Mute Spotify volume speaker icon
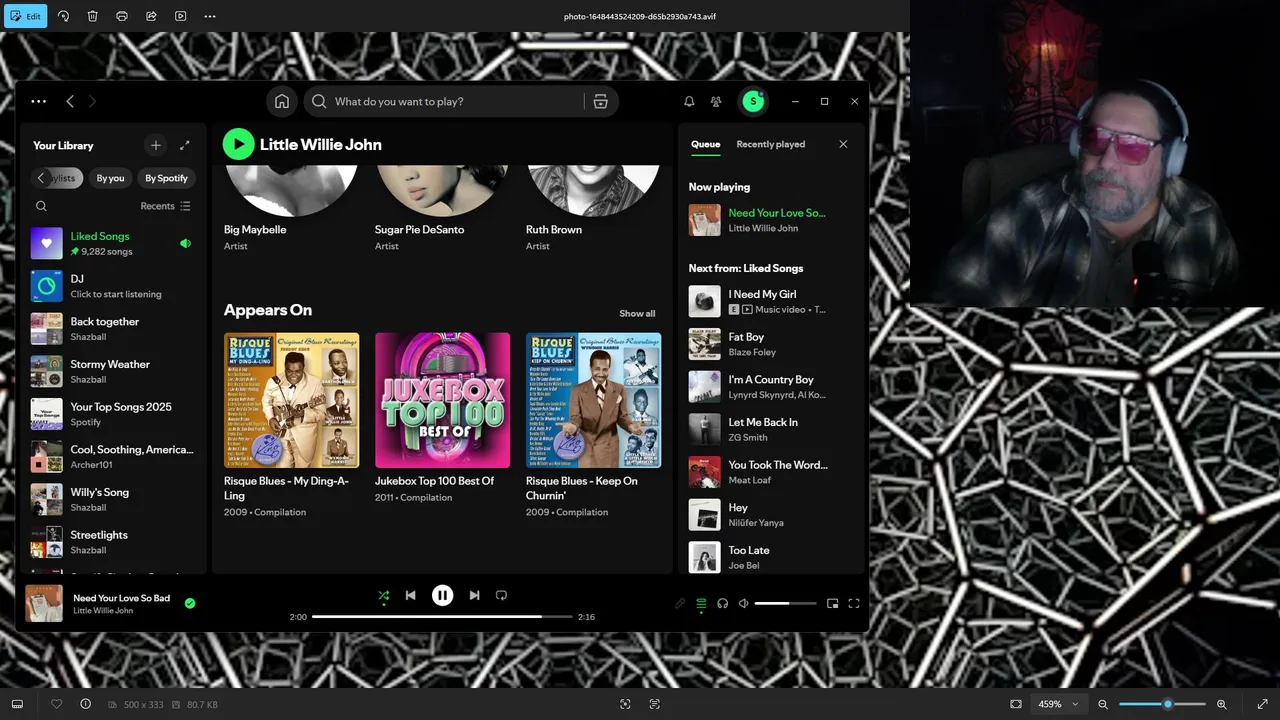The image size is (1280, 720). [x=743, y=603]
